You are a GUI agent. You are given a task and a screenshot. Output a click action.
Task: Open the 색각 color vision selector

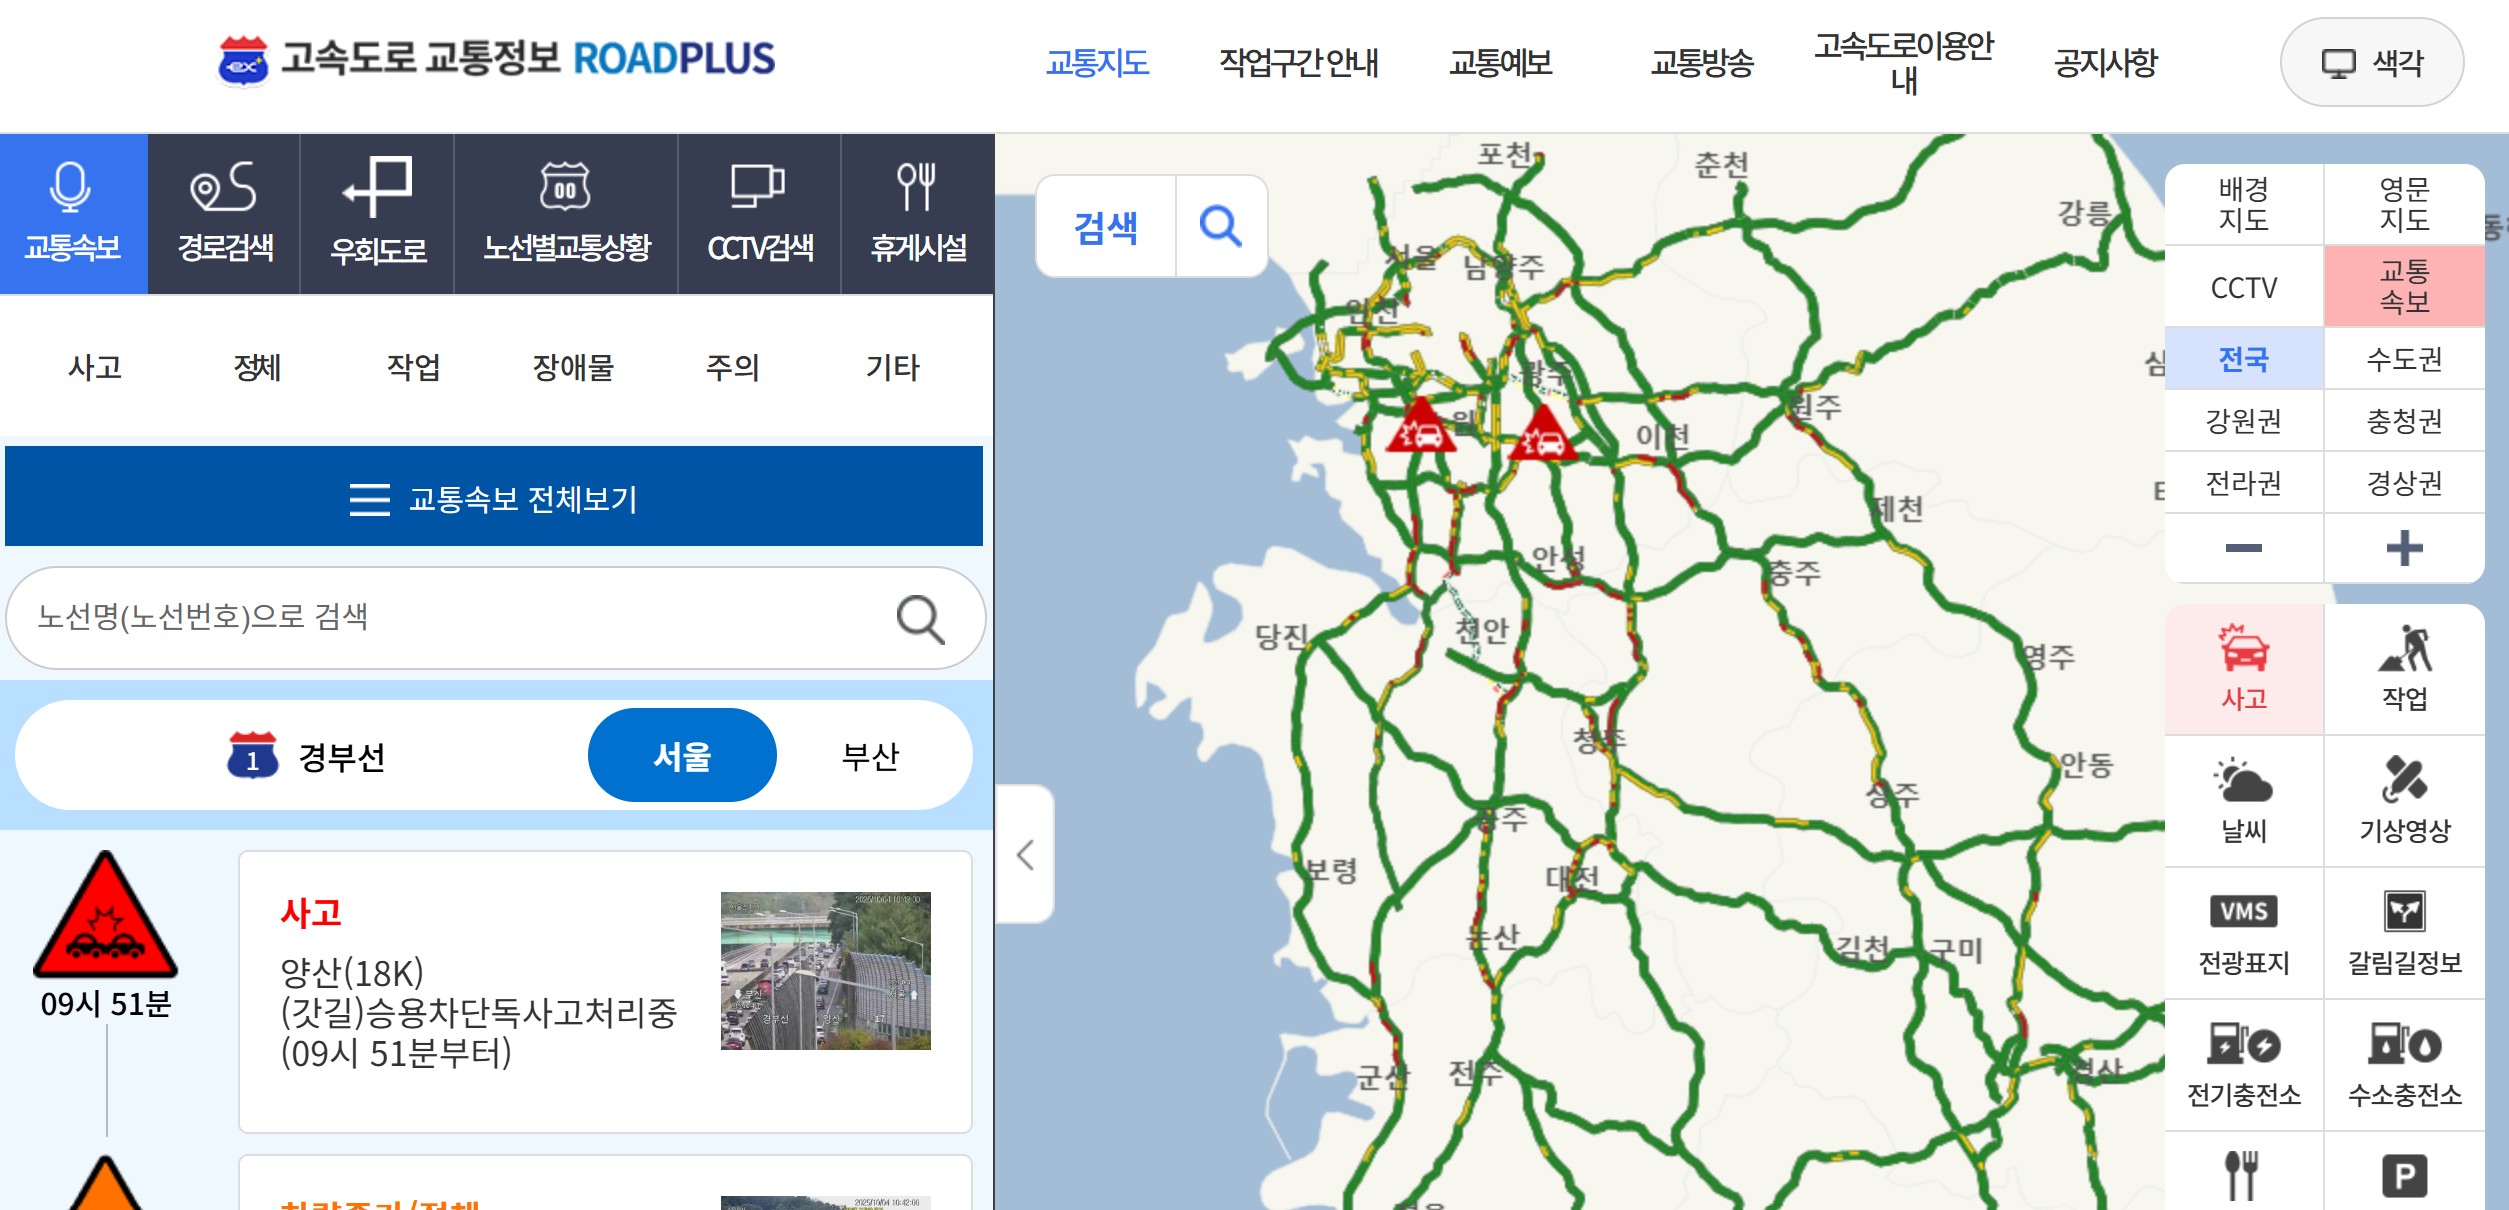pos(2371,63)
